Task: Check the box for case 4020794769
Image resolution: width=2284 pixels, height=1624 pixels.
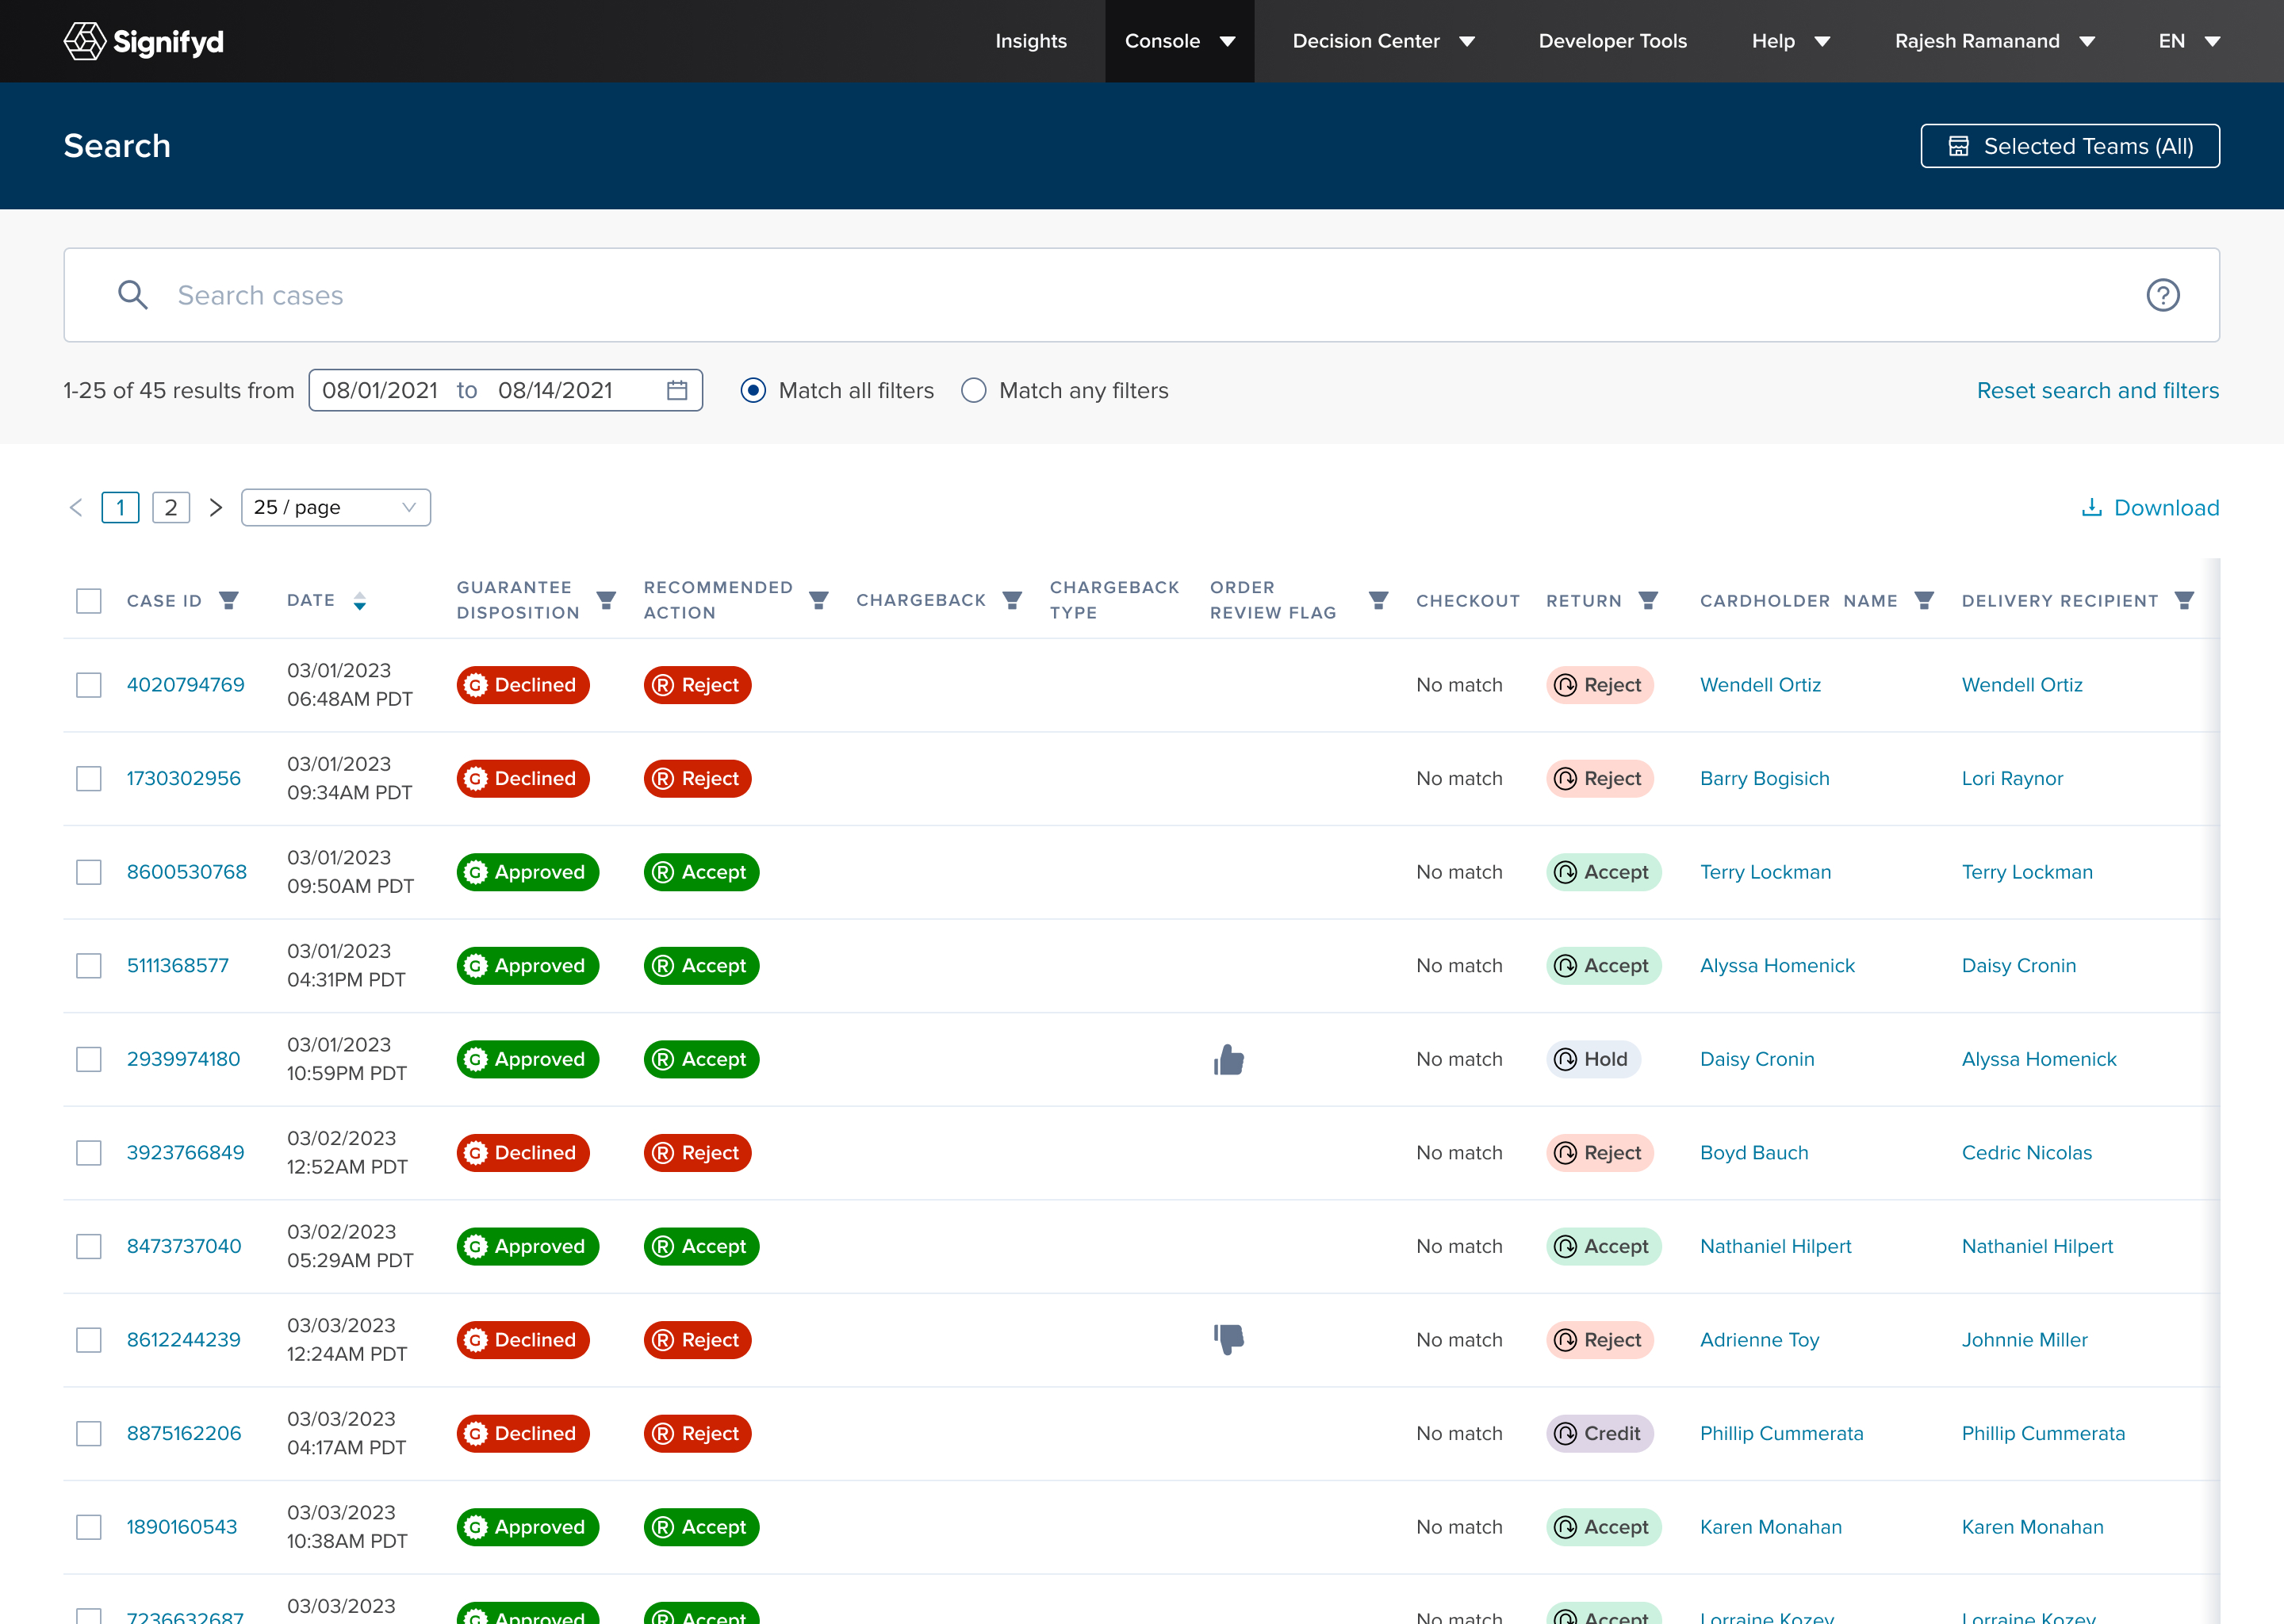Action: [x=89, y=685]
